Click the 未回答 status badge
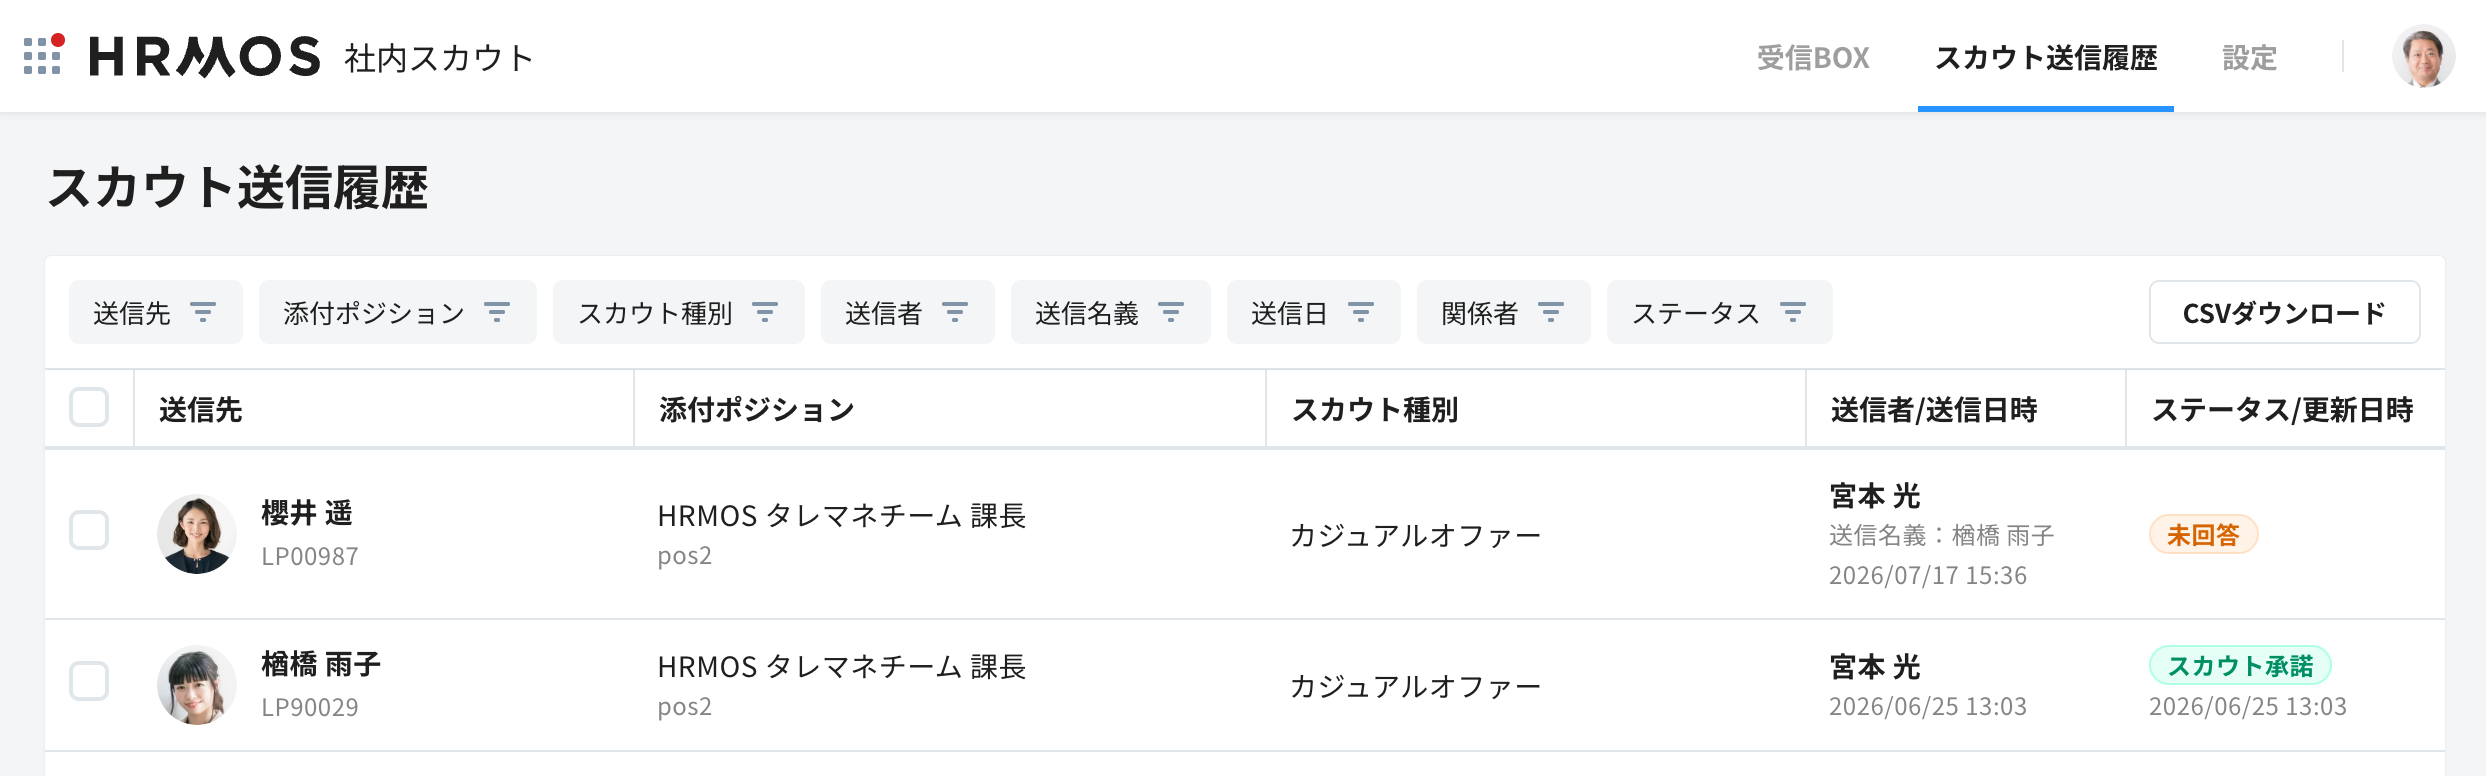Image resolution: width=2486 pixels, height=776 pixels. (x=2204, y=535)
